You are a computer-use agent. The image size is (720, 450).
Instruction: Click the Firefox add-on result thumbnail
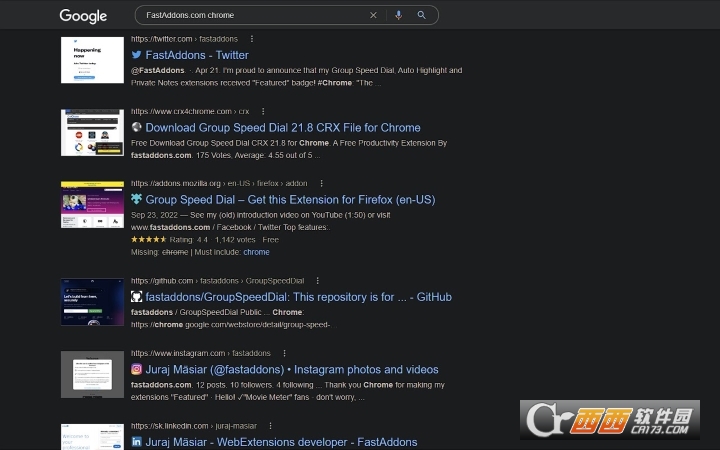coord(92,205)
